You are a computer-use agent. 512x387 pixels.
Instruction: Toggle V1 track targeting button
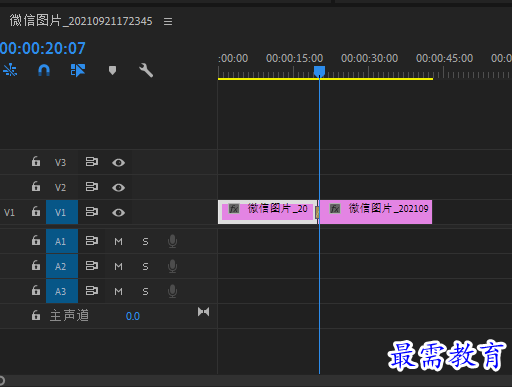62,212
